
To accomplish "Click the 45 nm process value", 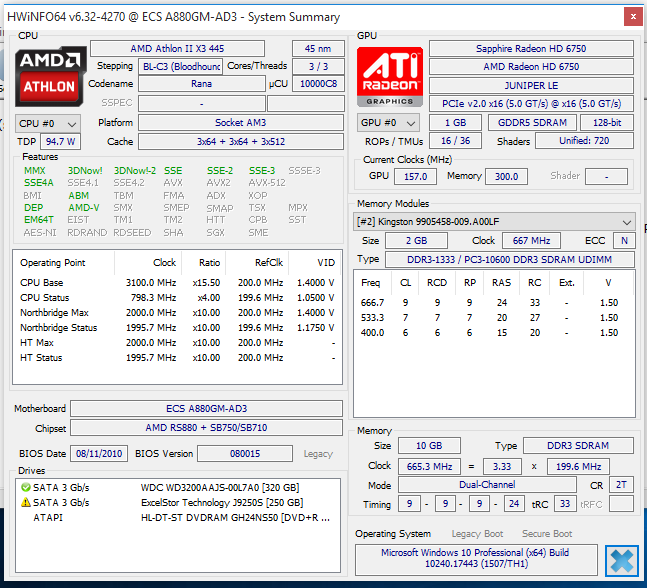I will [318, 49].
